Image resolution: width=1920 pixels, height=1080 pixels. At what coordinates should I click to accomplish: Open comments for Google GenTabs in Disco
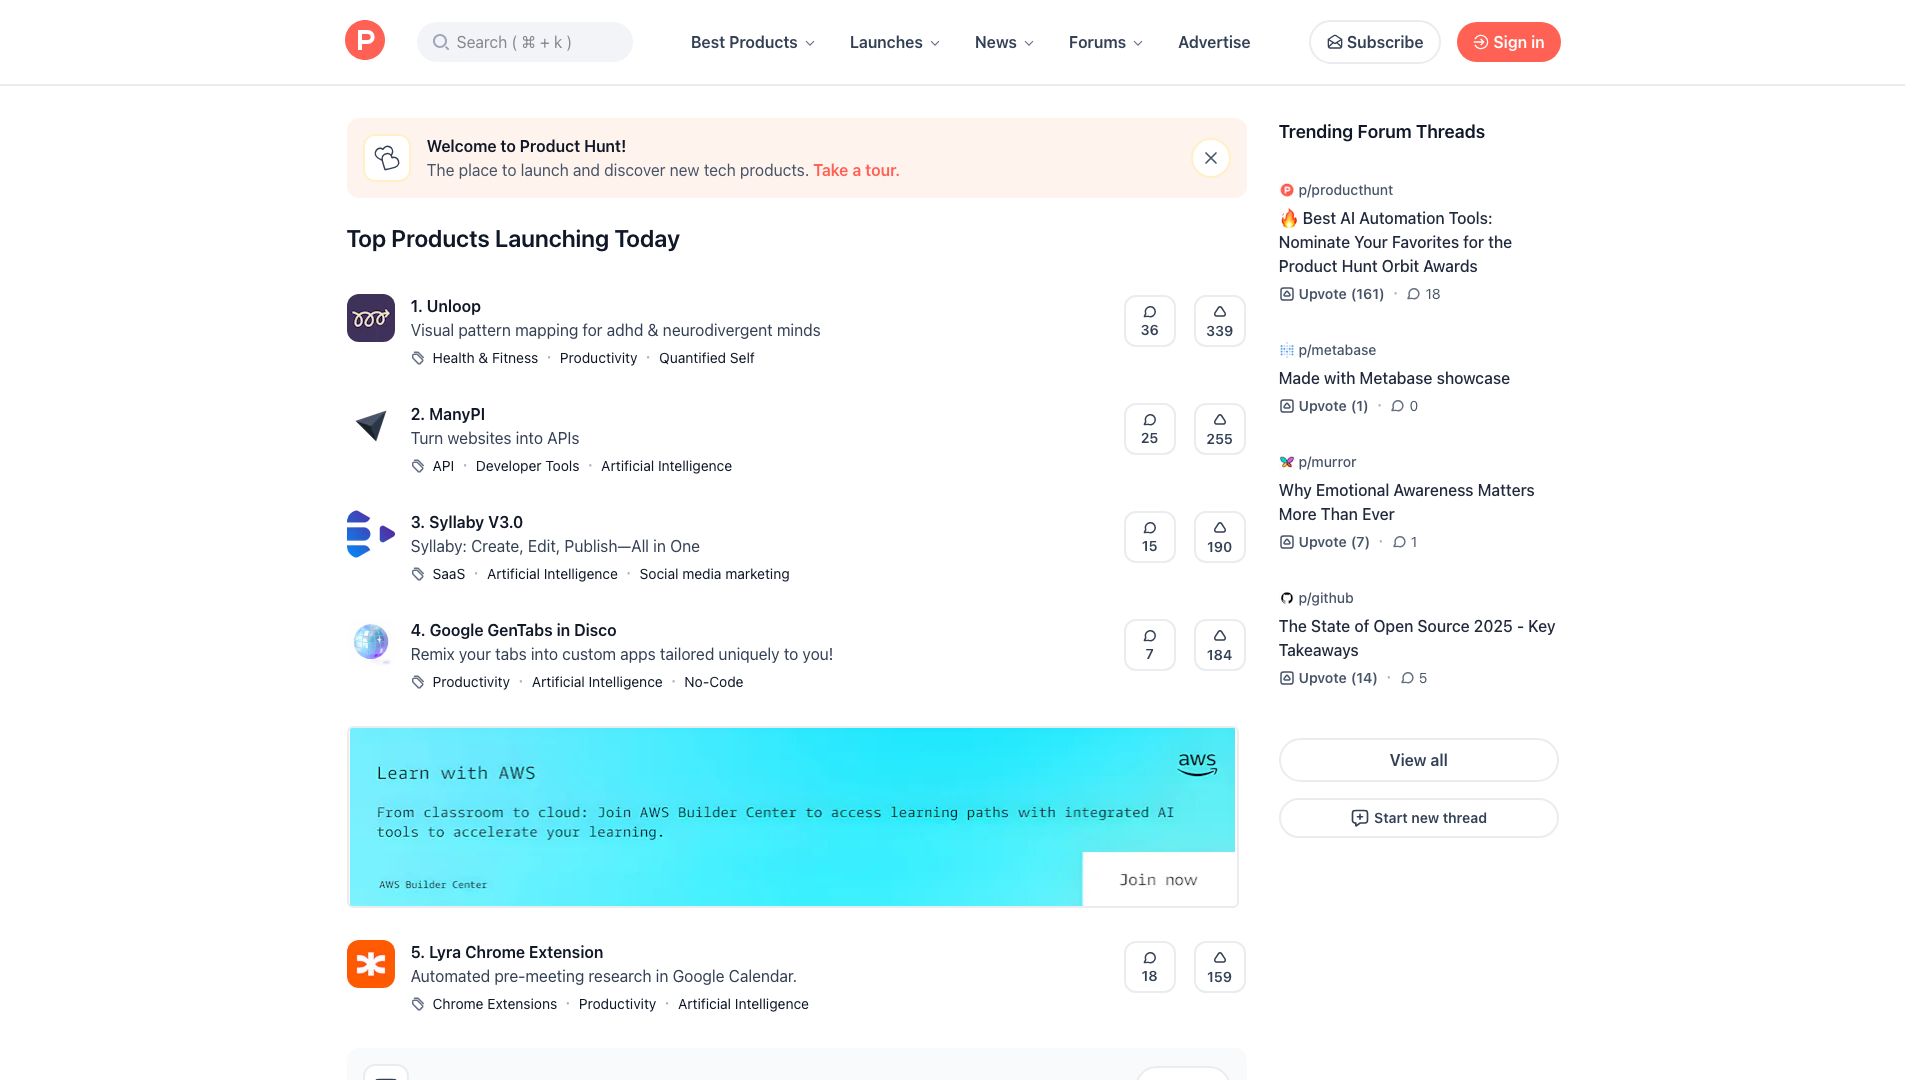coord(1149,644)
